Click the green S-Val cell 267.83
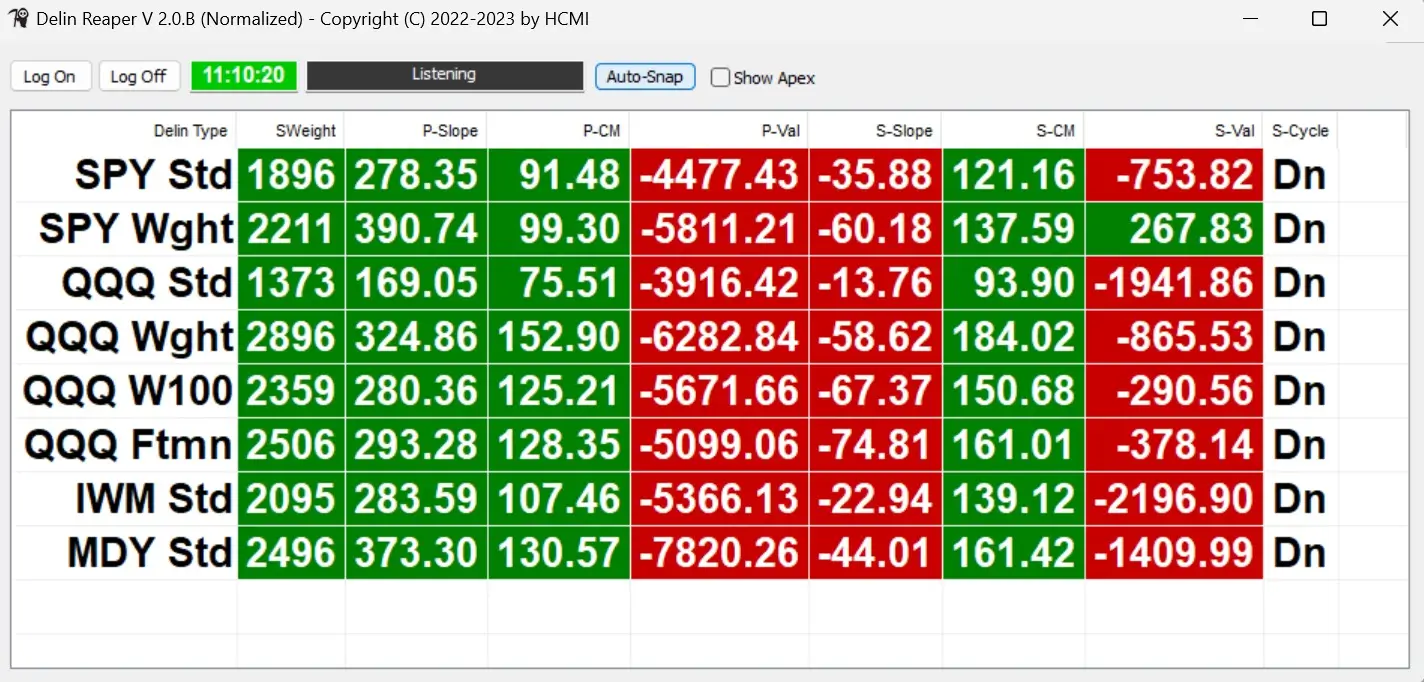Image resolution: width=1424 pixels, height=682 pixels. click(x=1173, y=229)
